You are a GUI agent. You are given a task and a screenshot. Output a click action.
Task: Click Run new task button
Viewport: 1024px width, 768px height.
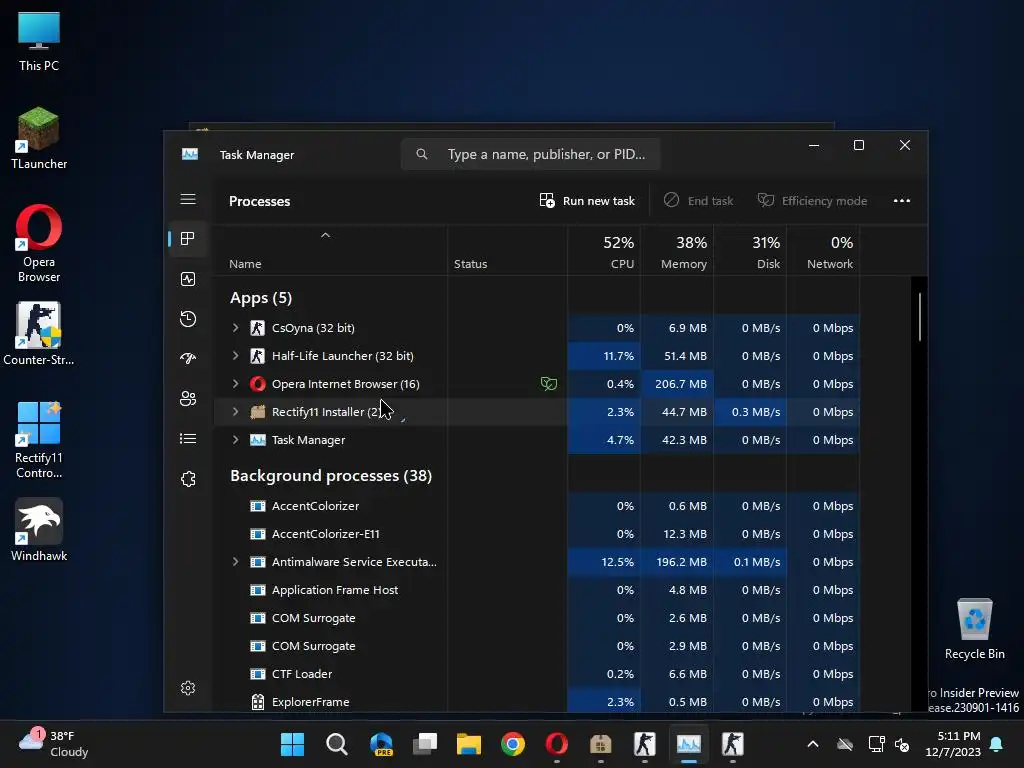click(587, 200)
